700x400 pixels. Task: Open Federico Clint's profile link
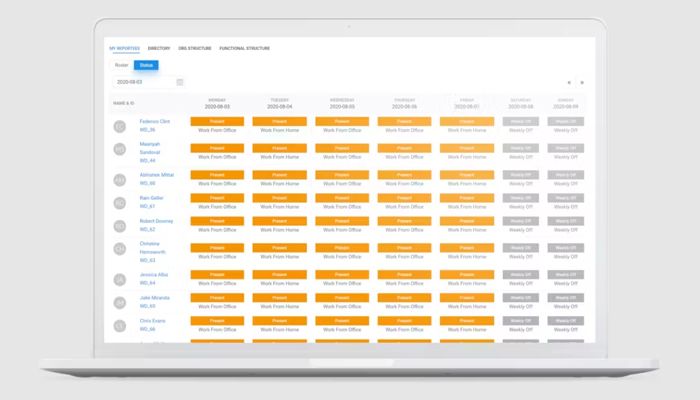[154, 121]
